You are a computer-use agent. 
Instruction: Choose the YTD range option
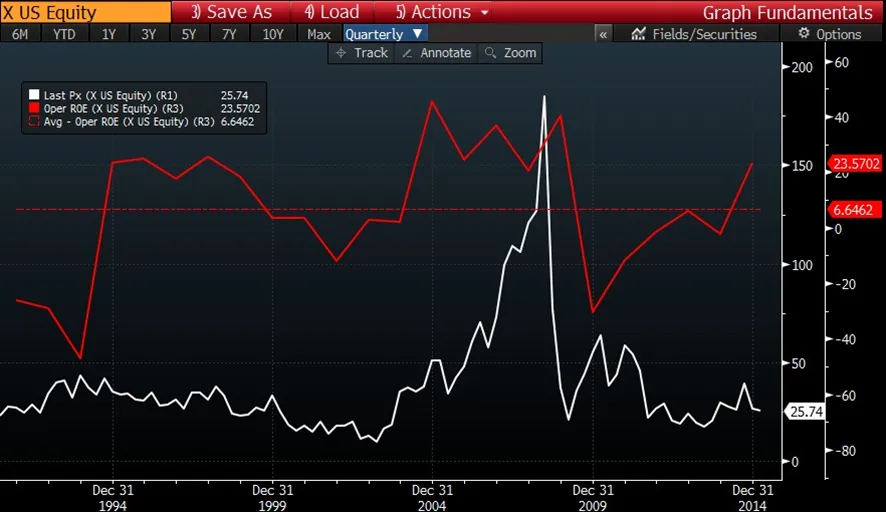coord(64,34)
